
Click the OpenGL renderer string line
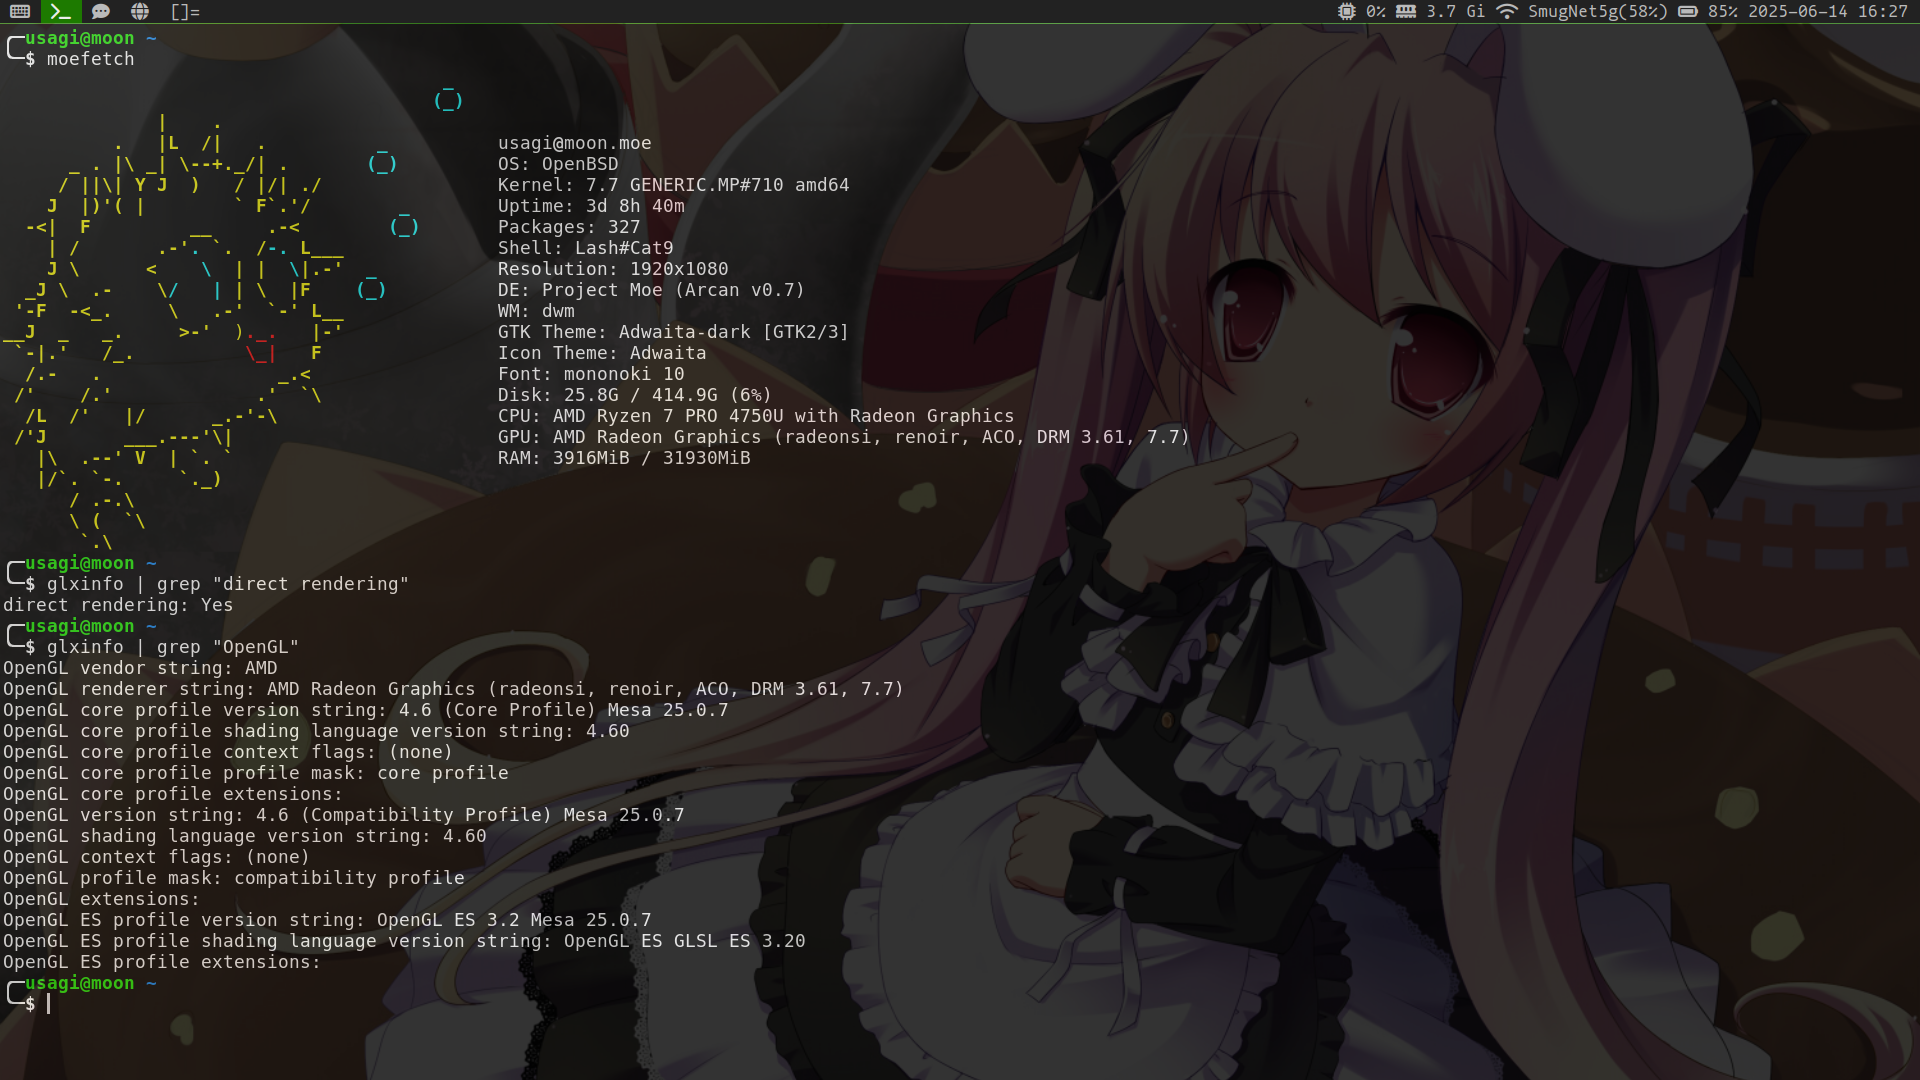pyautogui.click(x=453, y=689)
